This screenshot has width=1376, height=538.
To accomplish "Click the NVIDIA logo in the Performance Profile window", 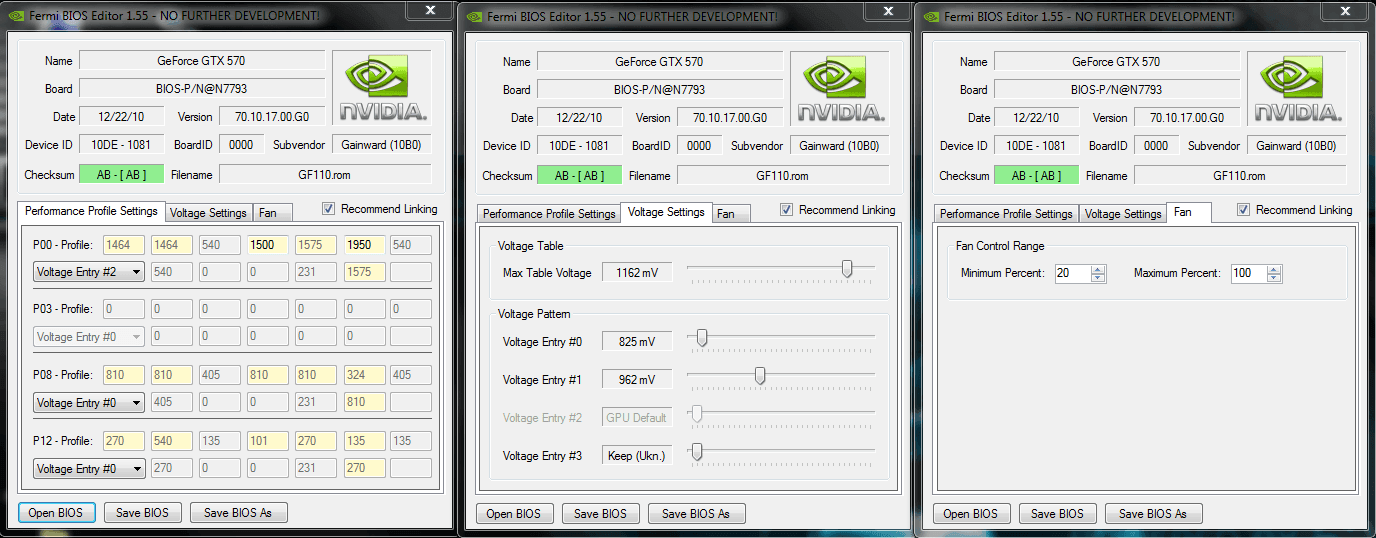I will (x=382, y=90).
